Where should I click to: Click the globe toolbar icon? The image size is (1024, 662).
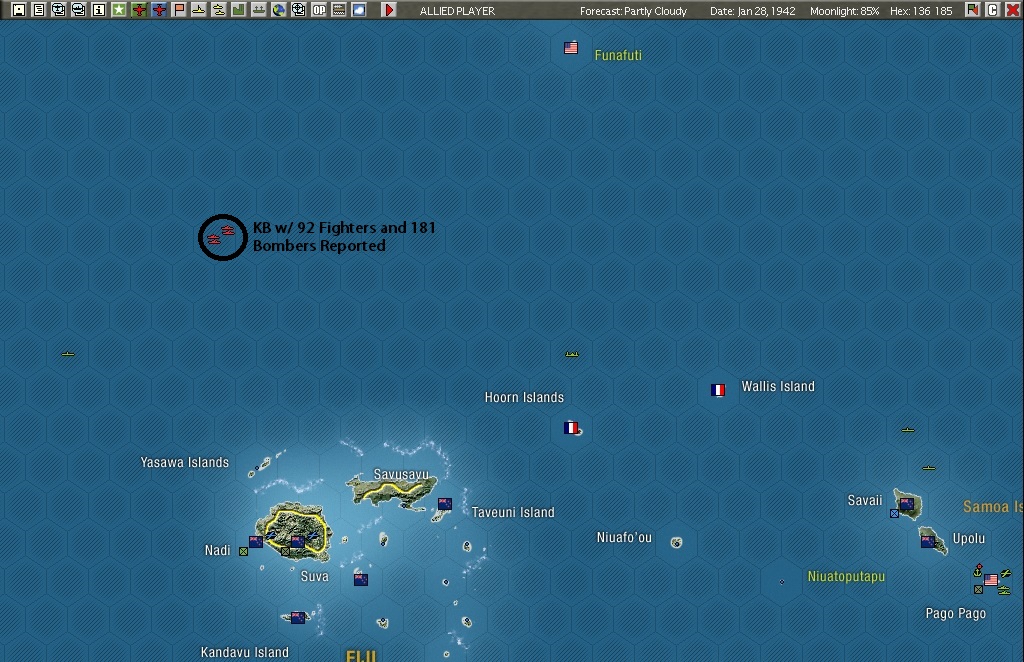coord(279,10)
